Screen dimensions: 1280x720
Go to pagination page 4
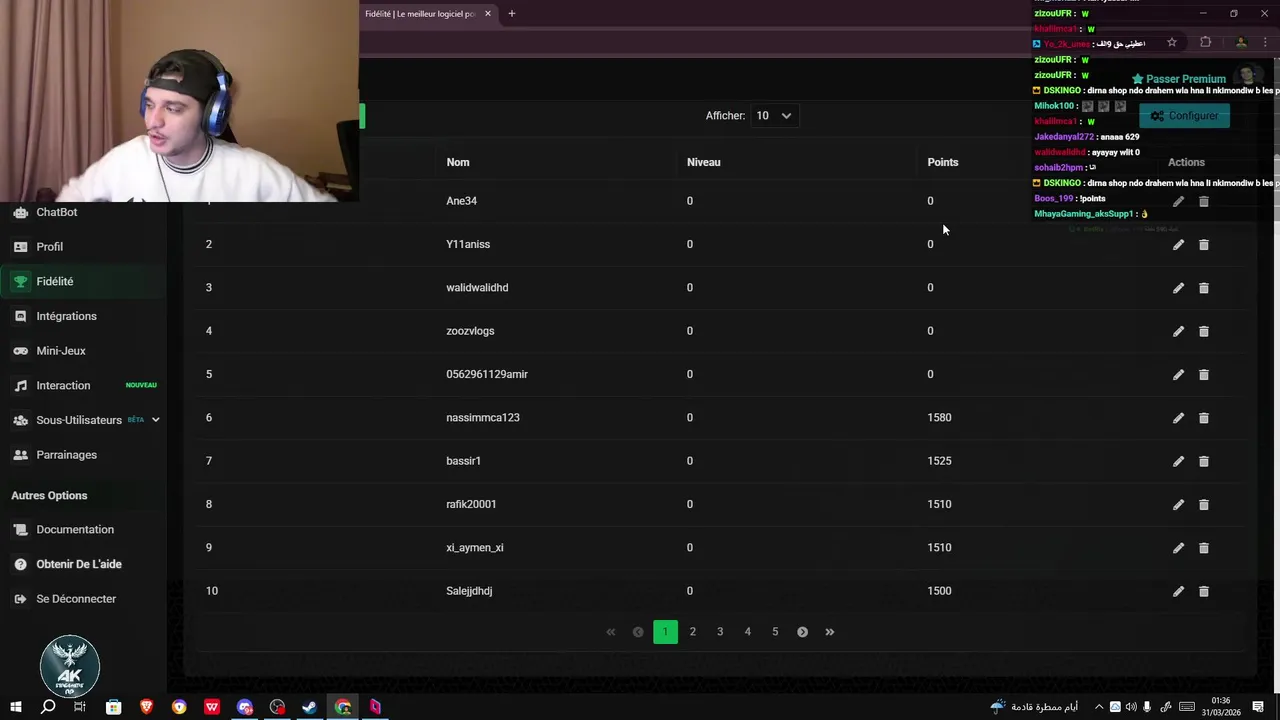[747, 632]
